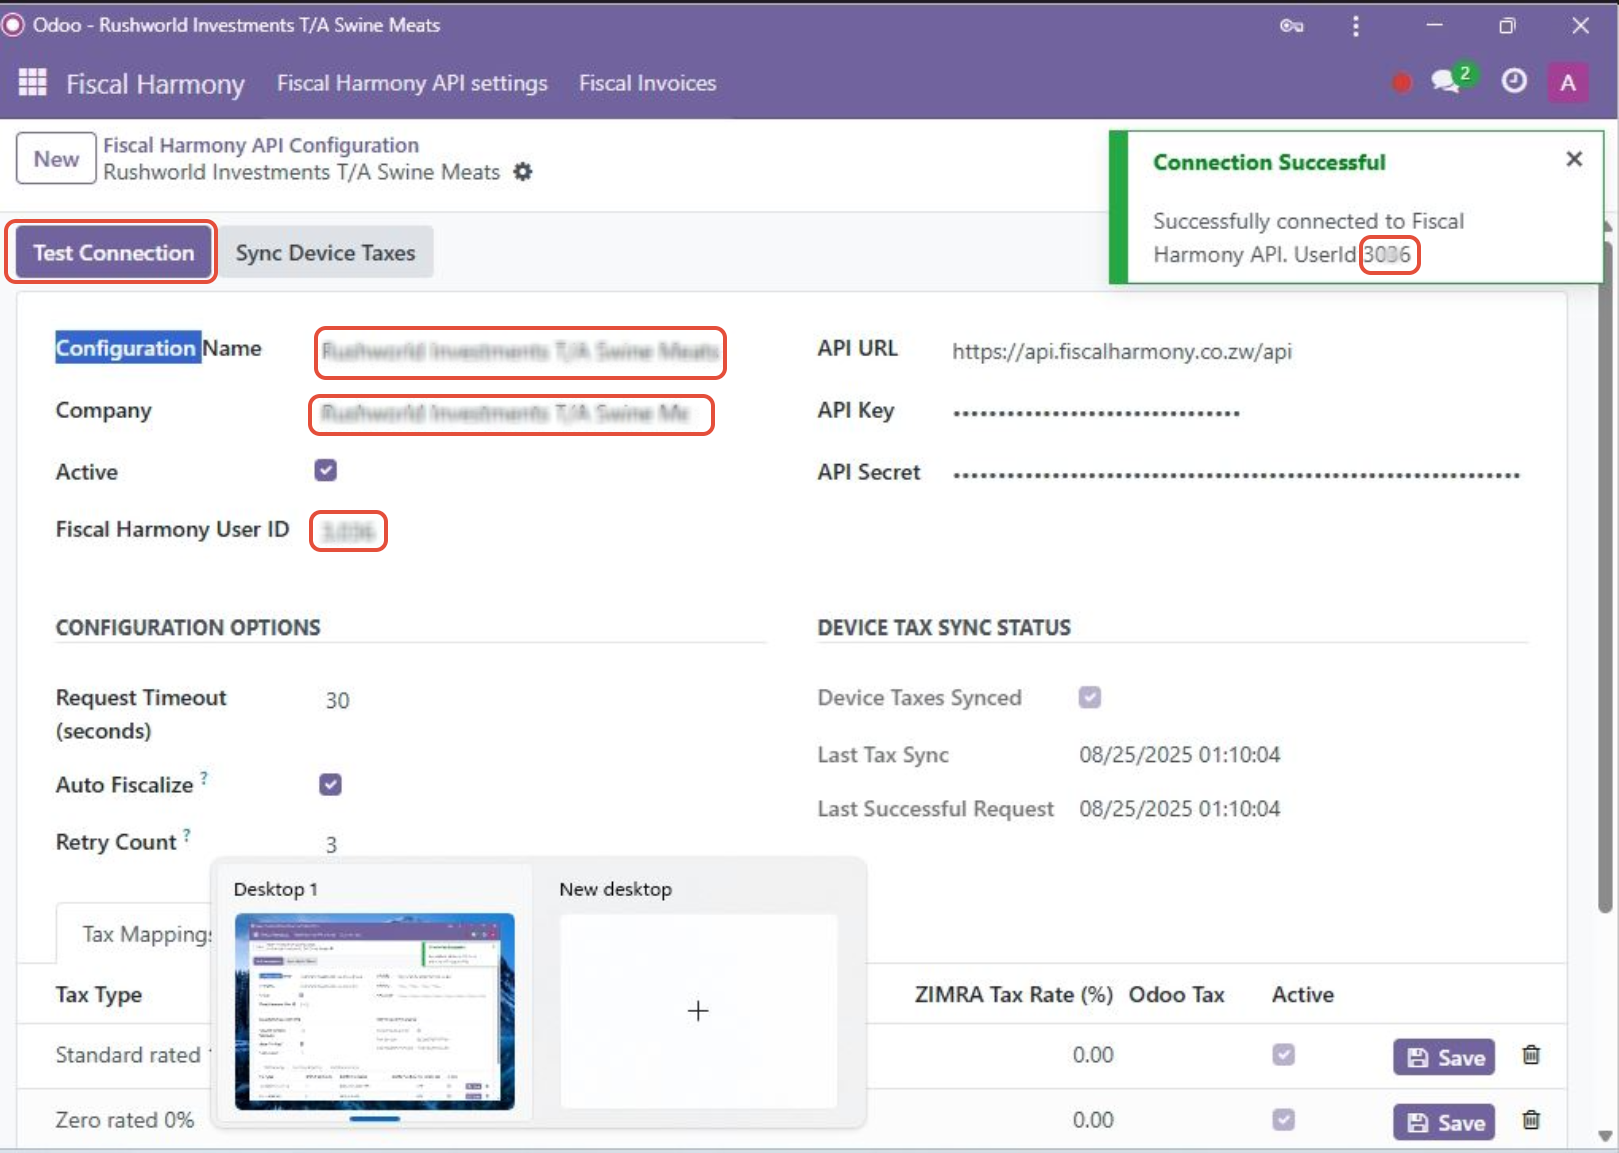Save the Standard rated tax mapping

pyautogui.click(x=1444, y=1057)
